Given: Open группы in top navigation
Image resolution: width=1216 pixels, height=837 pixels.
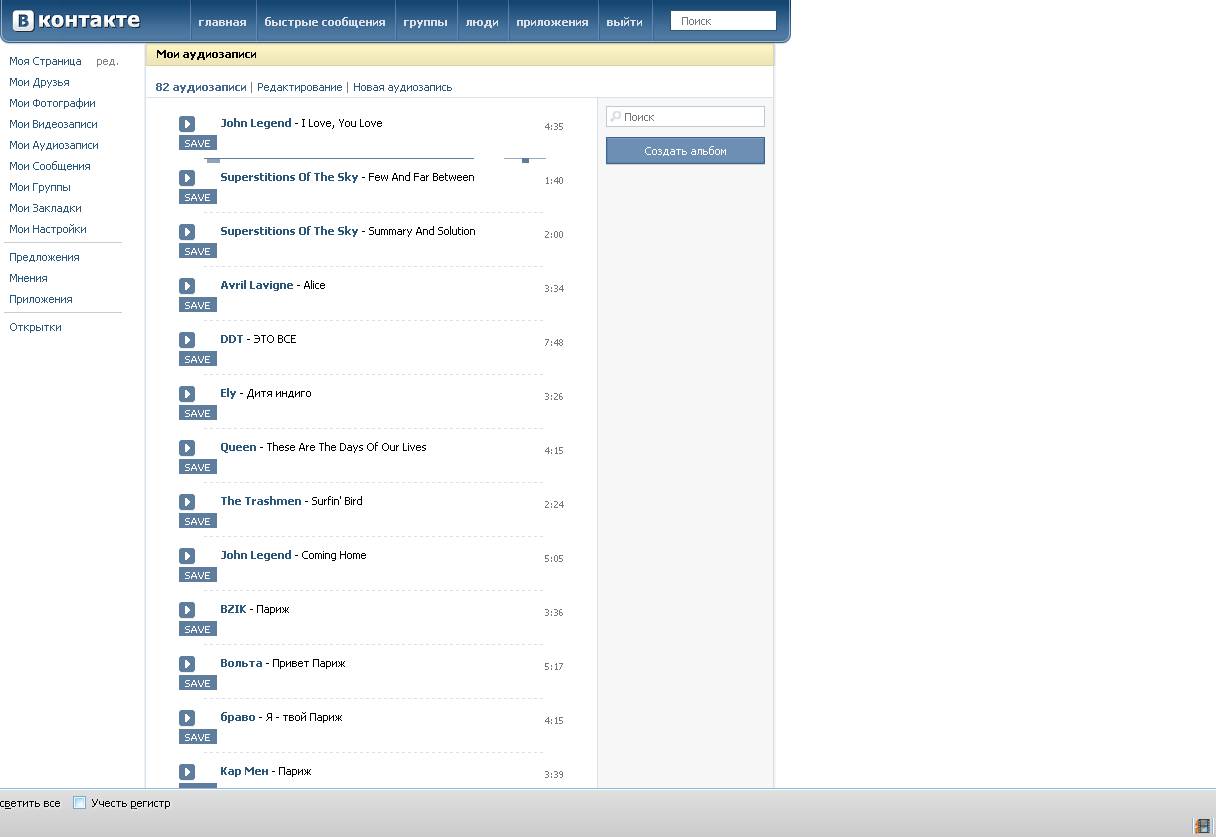Looking at the screenshot, I should tap(425, 22).
